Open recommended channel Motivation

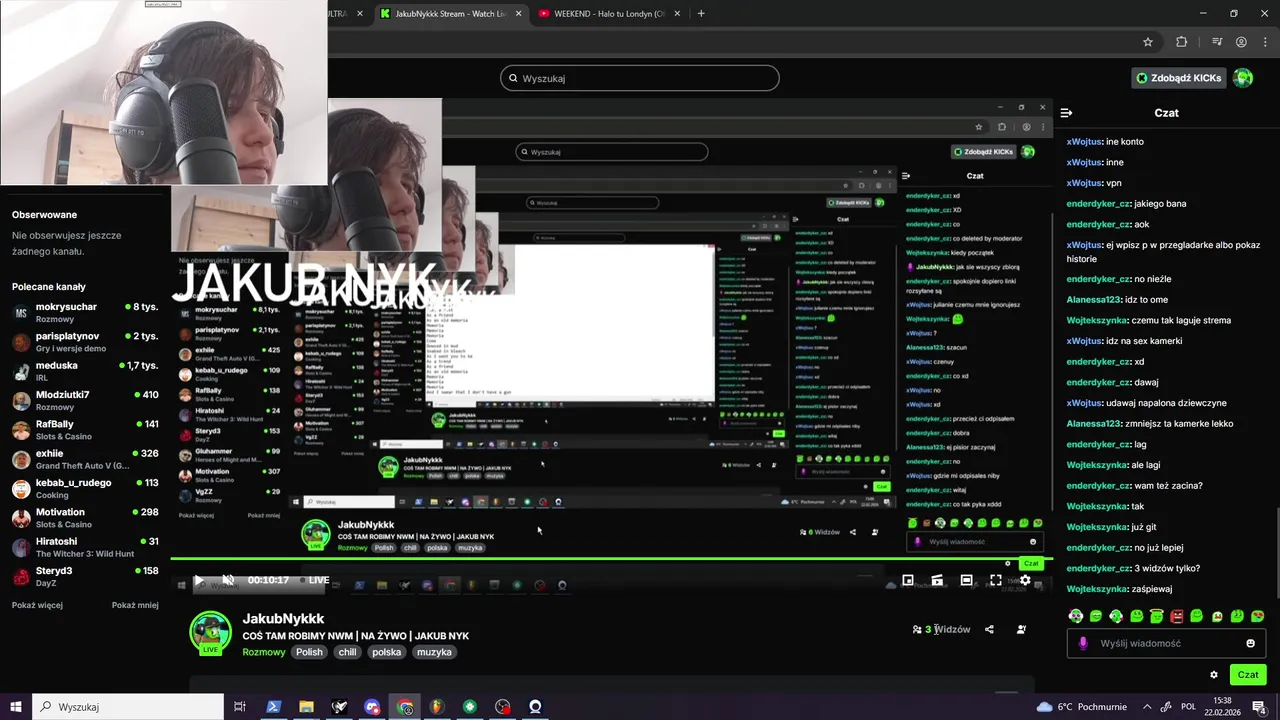coord(85,518)
